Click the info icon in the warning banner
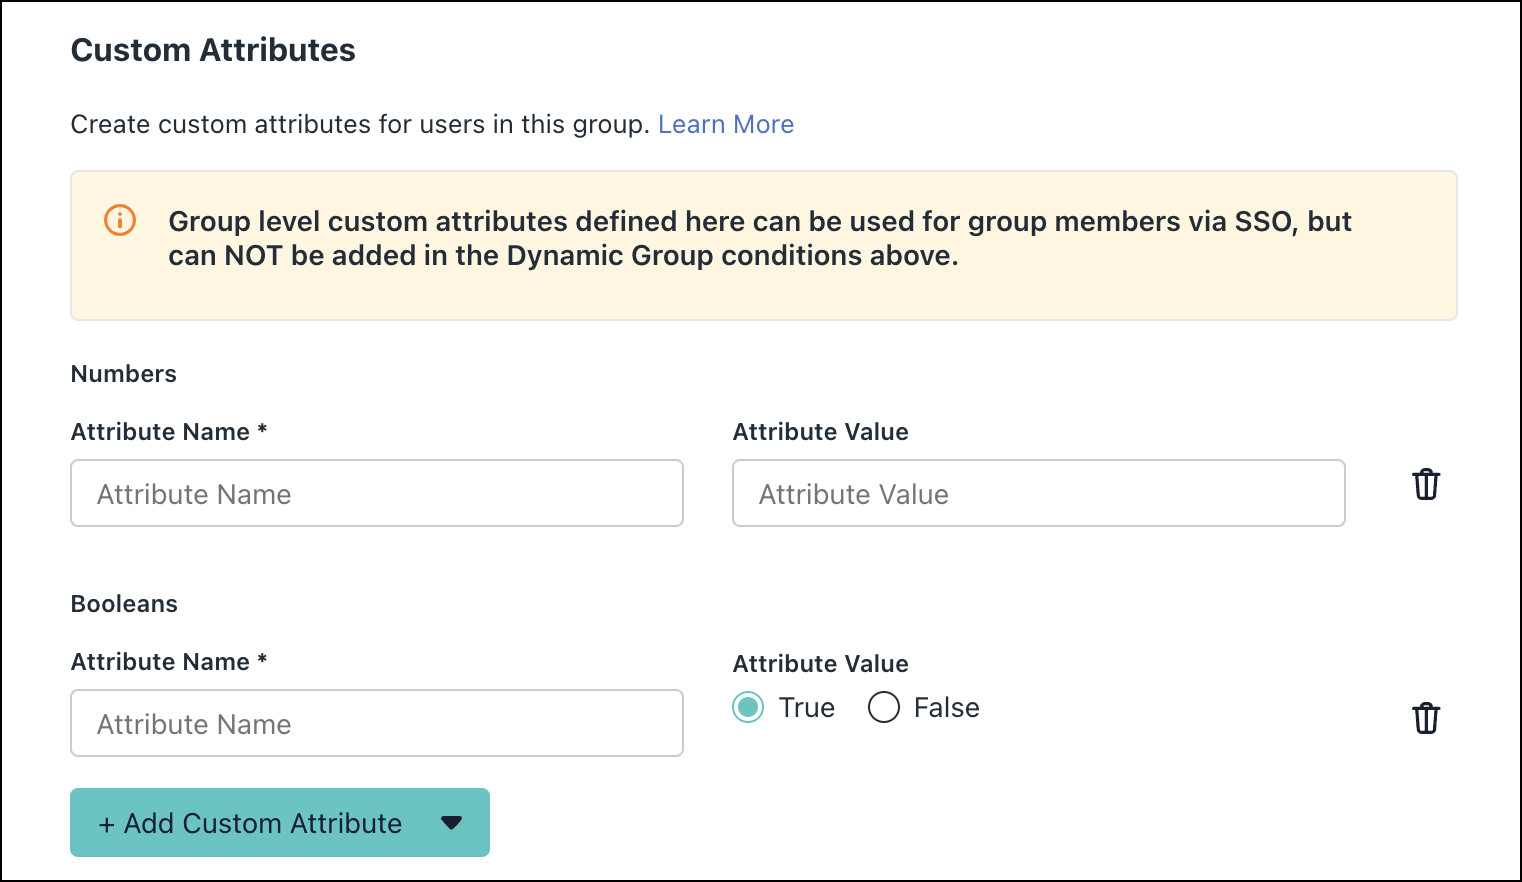This screenshot has height=882, width=1522. pyautogui.click(x=119, y=221)
